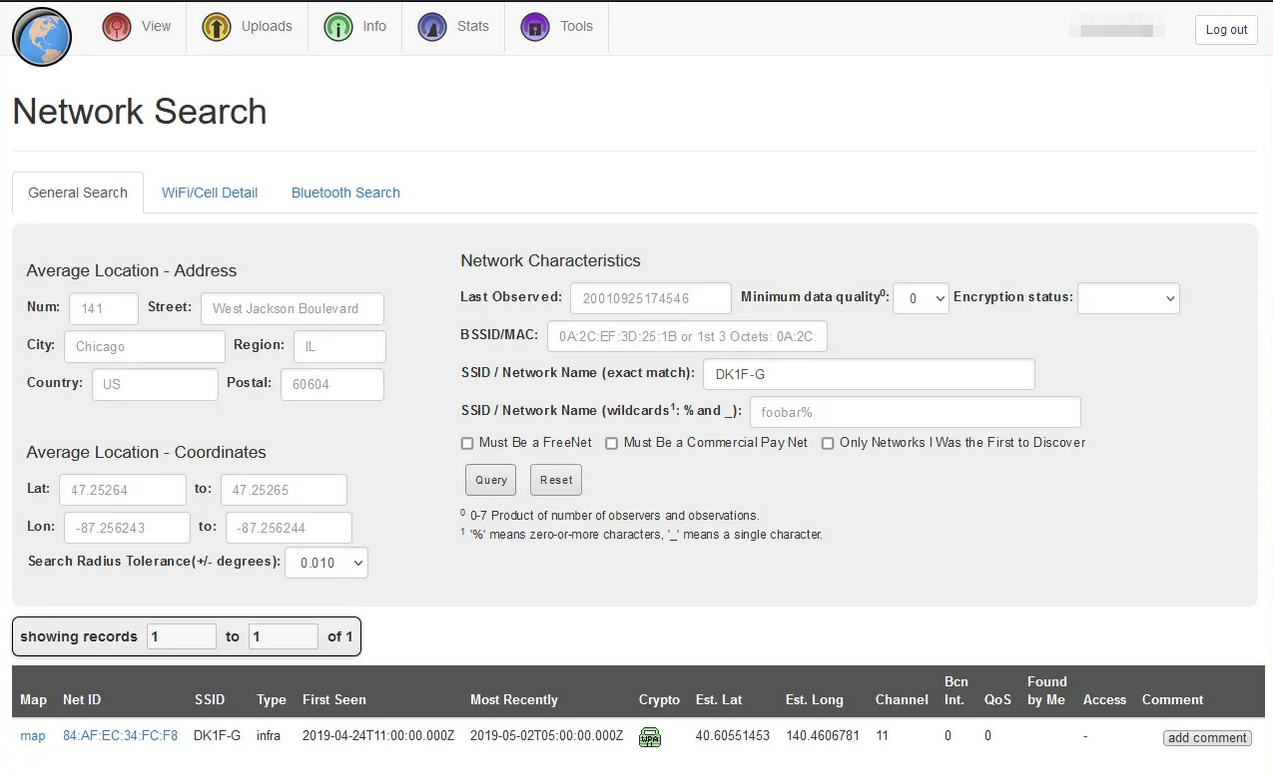Toggle Only Networks I Was First to Discover
1273x774 pixels.
(x=827, y=443)
